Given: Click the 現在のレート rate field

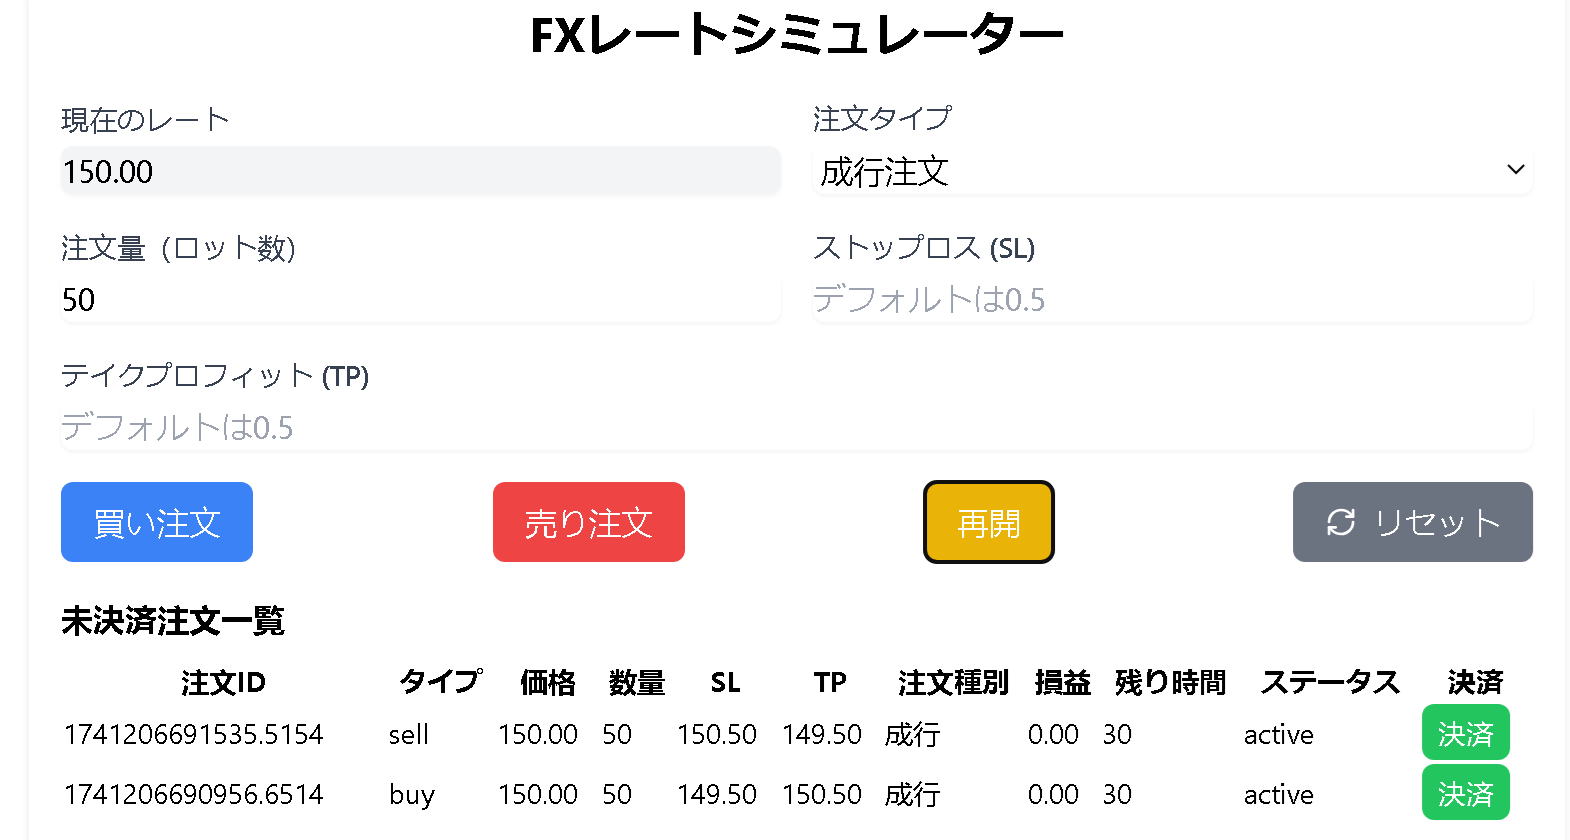Looking at the screenshot, I should coord(420,170).
